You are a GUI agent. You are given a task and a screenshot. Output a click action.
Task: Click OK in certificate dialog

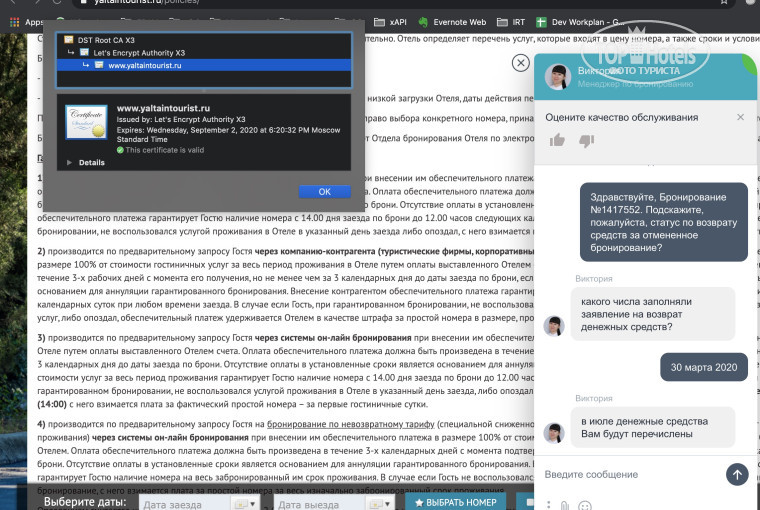click(325, 191)
